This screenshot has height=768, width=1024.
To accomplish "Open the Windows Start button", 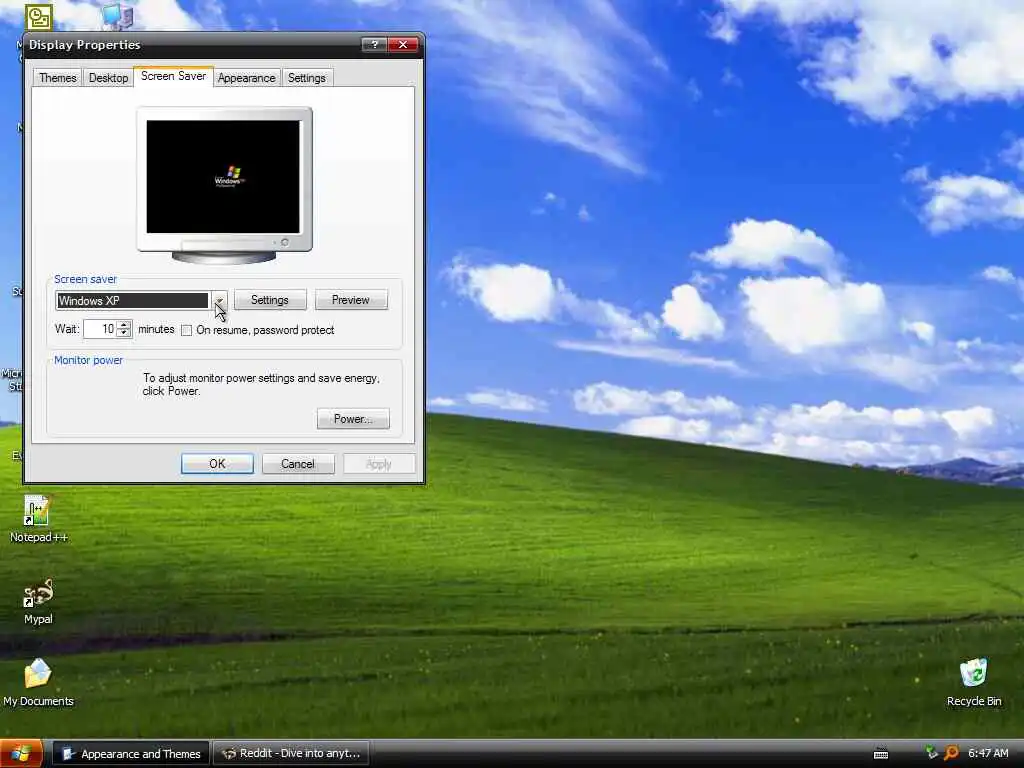I will point(21,754).
